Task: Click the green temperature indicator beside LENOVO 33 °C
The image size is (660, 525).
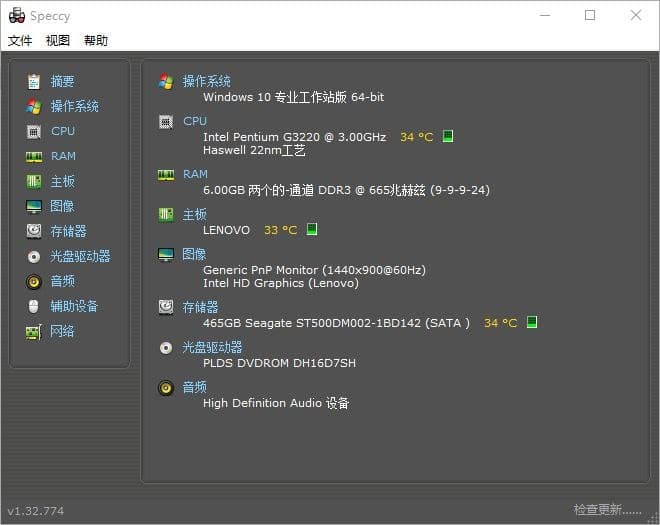Action: [x=312, y=229]
